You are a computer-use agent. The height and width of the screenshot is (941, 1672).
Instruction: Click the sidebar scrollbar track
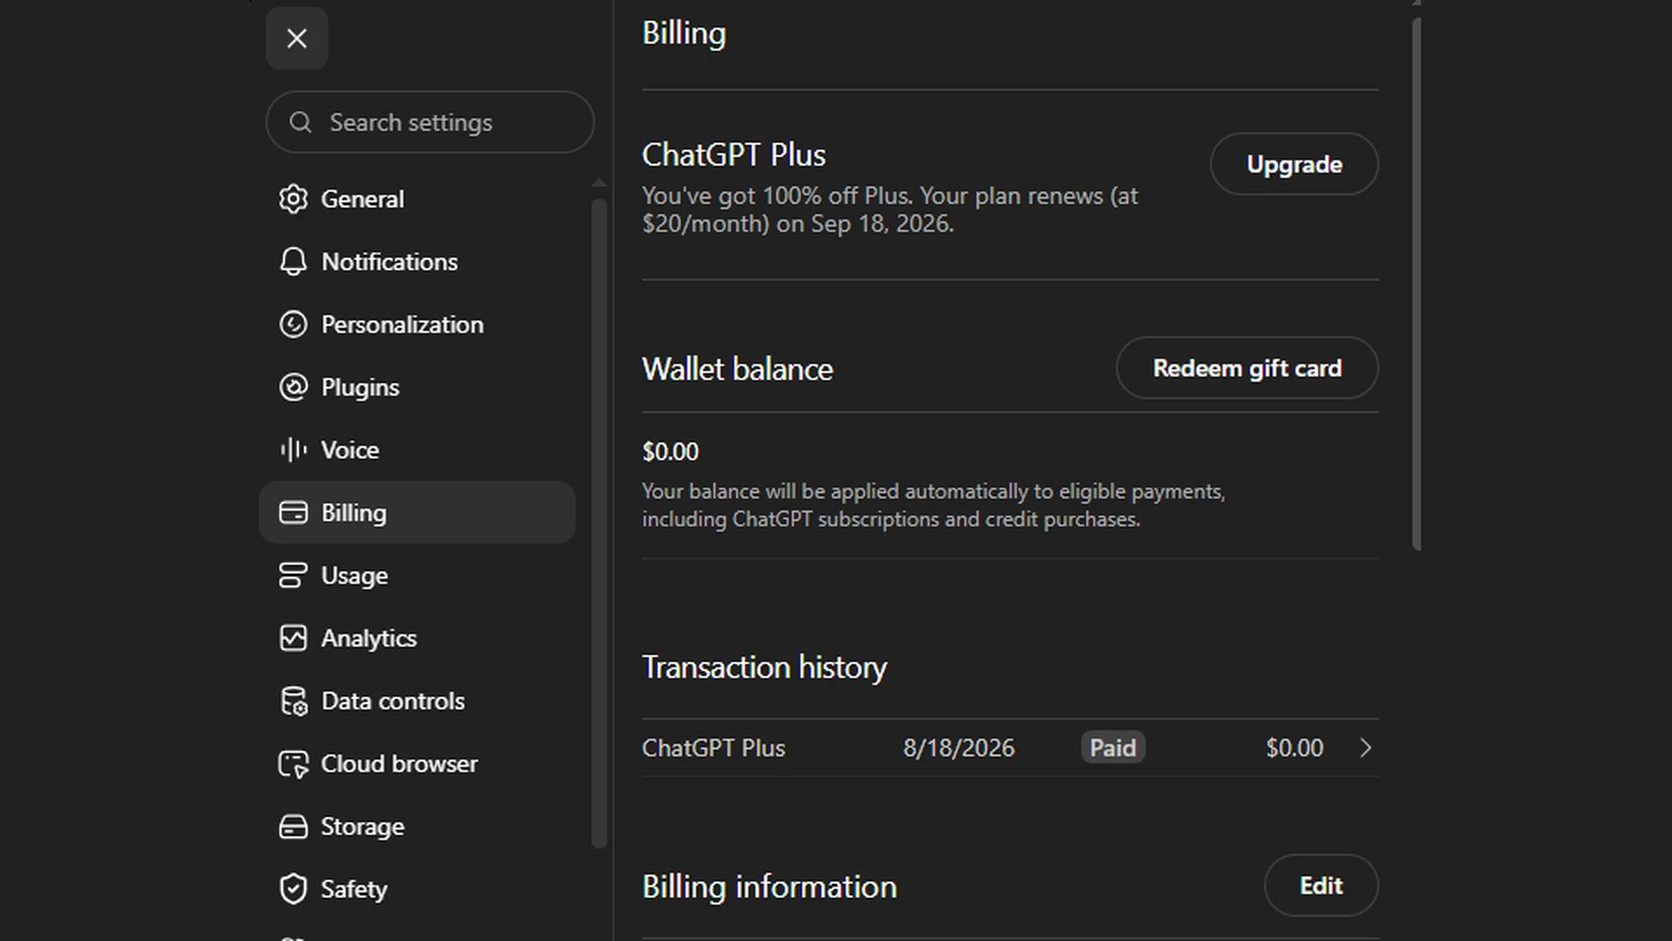click(x=599, y=524)
